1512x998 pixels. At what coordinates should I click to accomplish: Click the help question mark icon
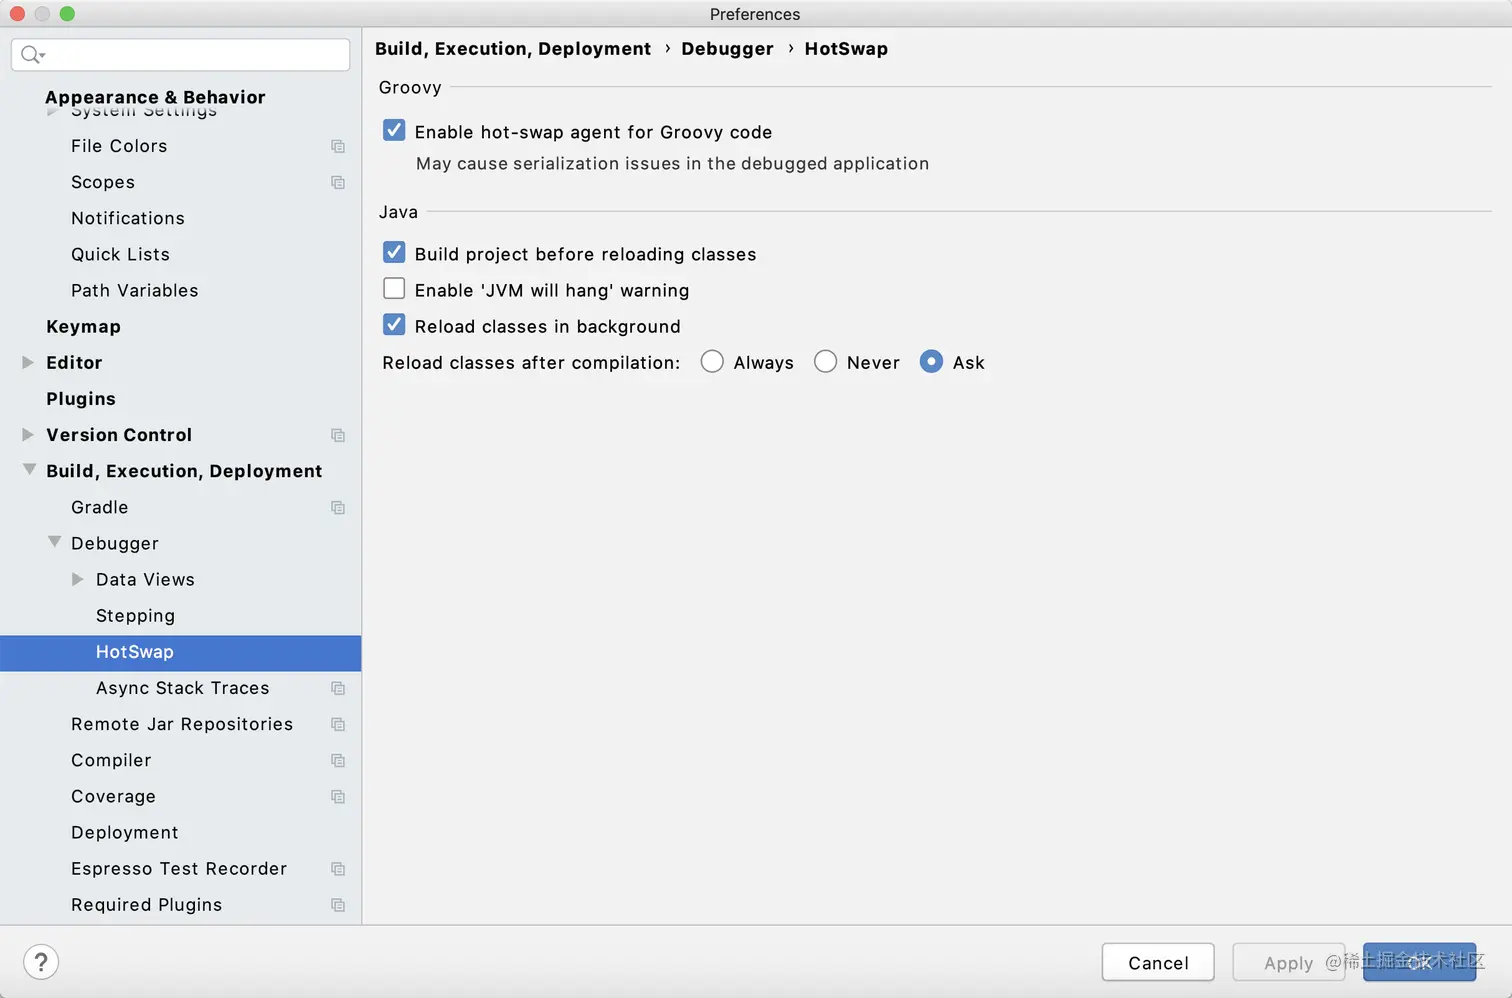41,963
